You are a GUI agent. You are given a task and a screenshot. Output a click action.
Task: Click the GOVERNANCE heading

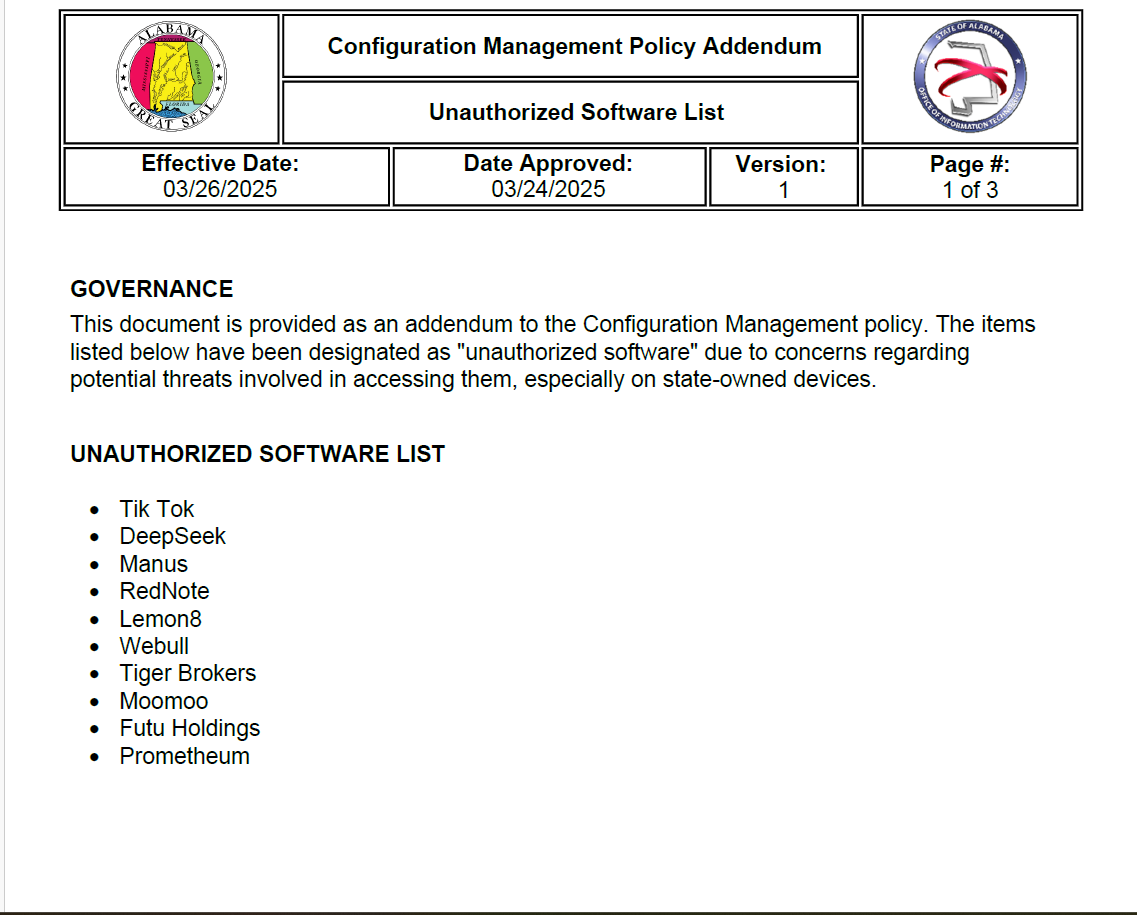[152, 289]
